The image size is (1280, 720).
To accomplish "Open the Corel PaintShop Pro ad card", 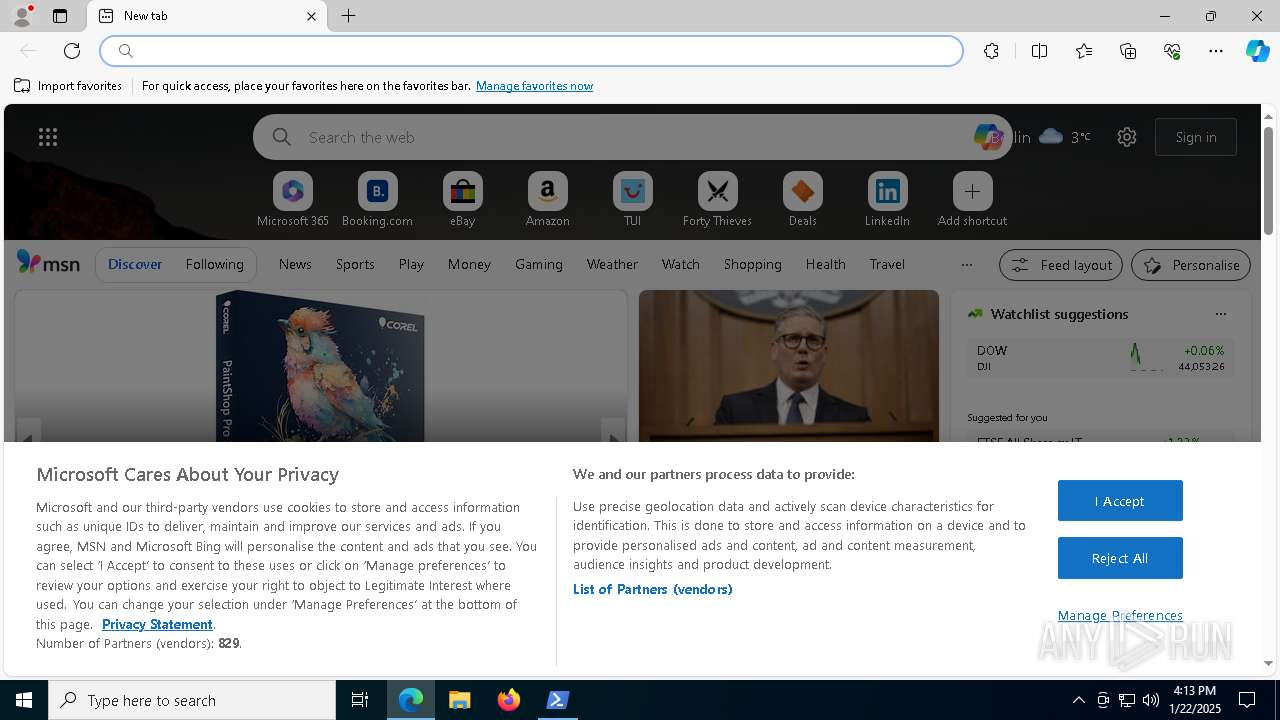I will [x=320, y=366].
